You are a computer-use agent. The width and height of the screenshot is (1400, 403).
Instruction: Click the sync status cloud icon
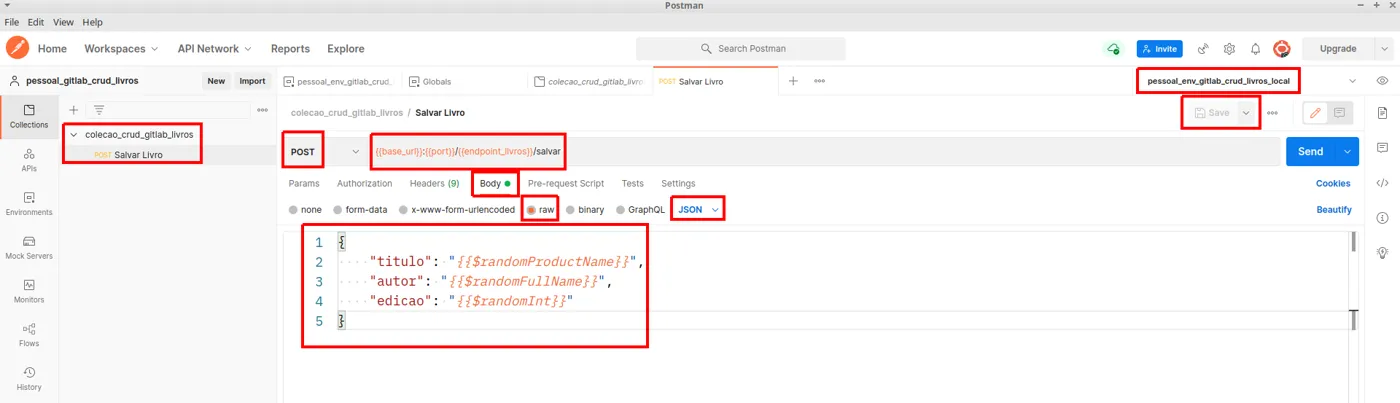click(1113, 49)
